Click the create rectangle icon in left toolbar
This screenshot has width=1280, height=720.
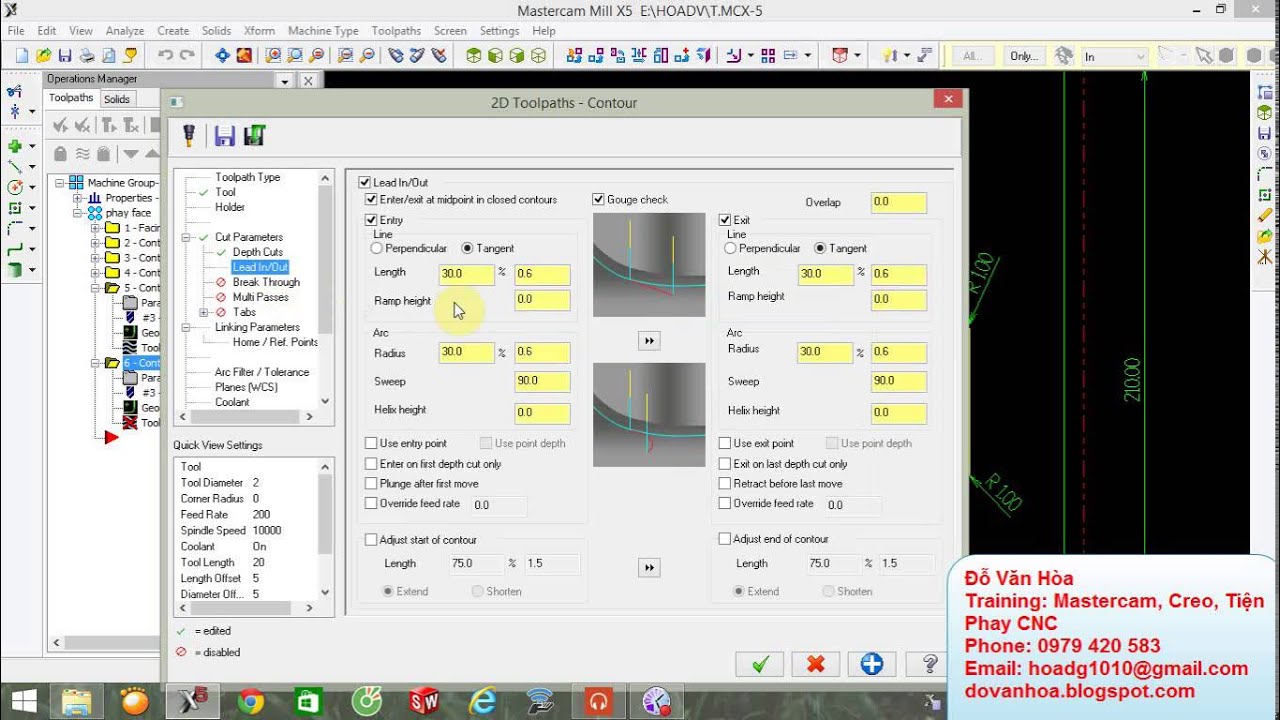point(15,208)
